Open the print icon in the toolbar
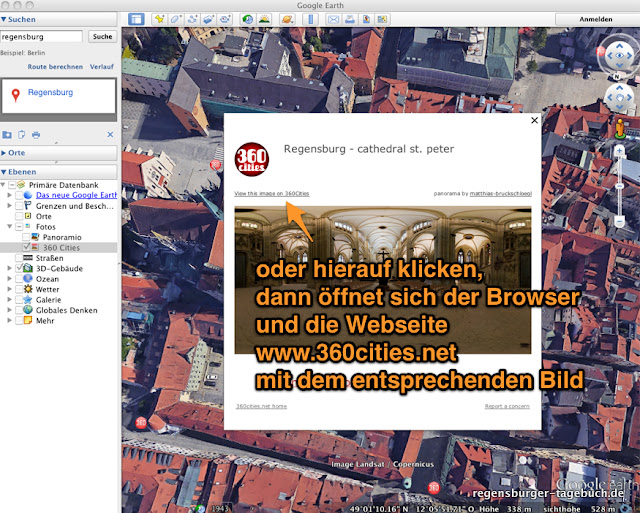This screenshot has width=640, height=513. (x=350, y=19)
